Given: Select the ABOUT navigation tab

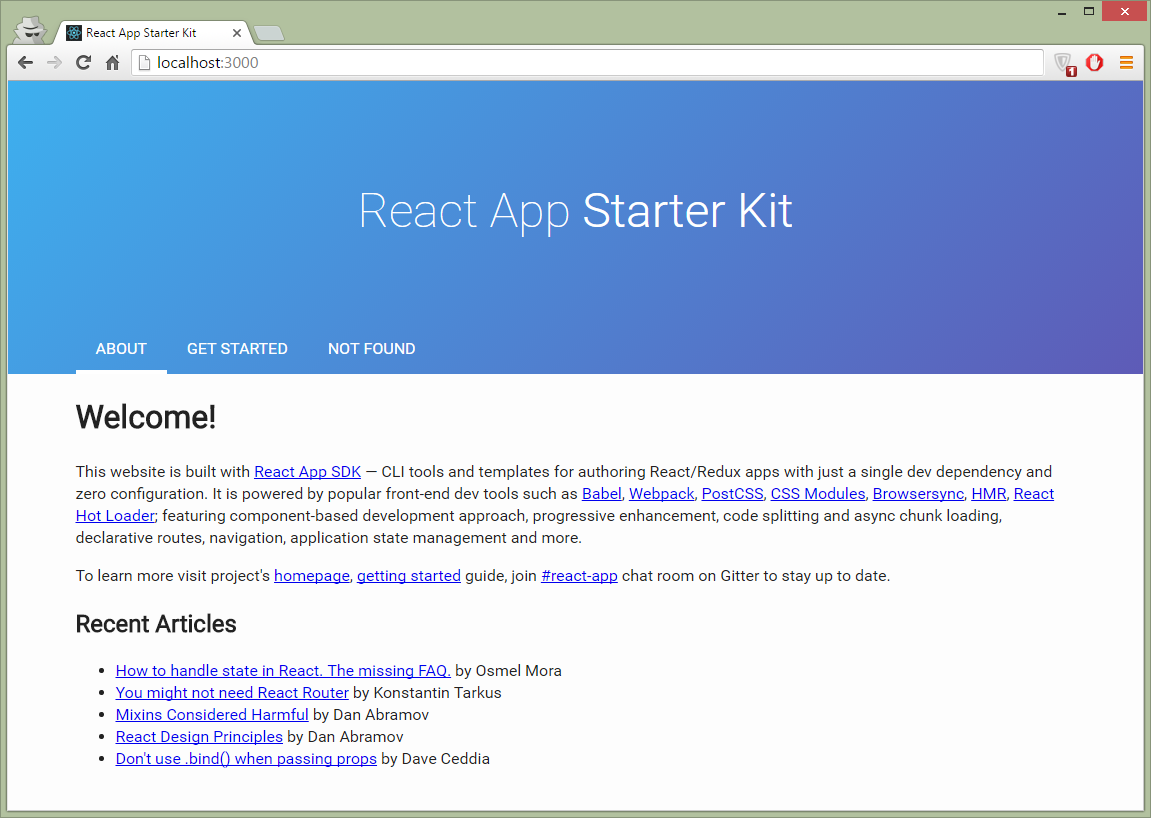Looking at the screenshot, I should coord(121,348).
